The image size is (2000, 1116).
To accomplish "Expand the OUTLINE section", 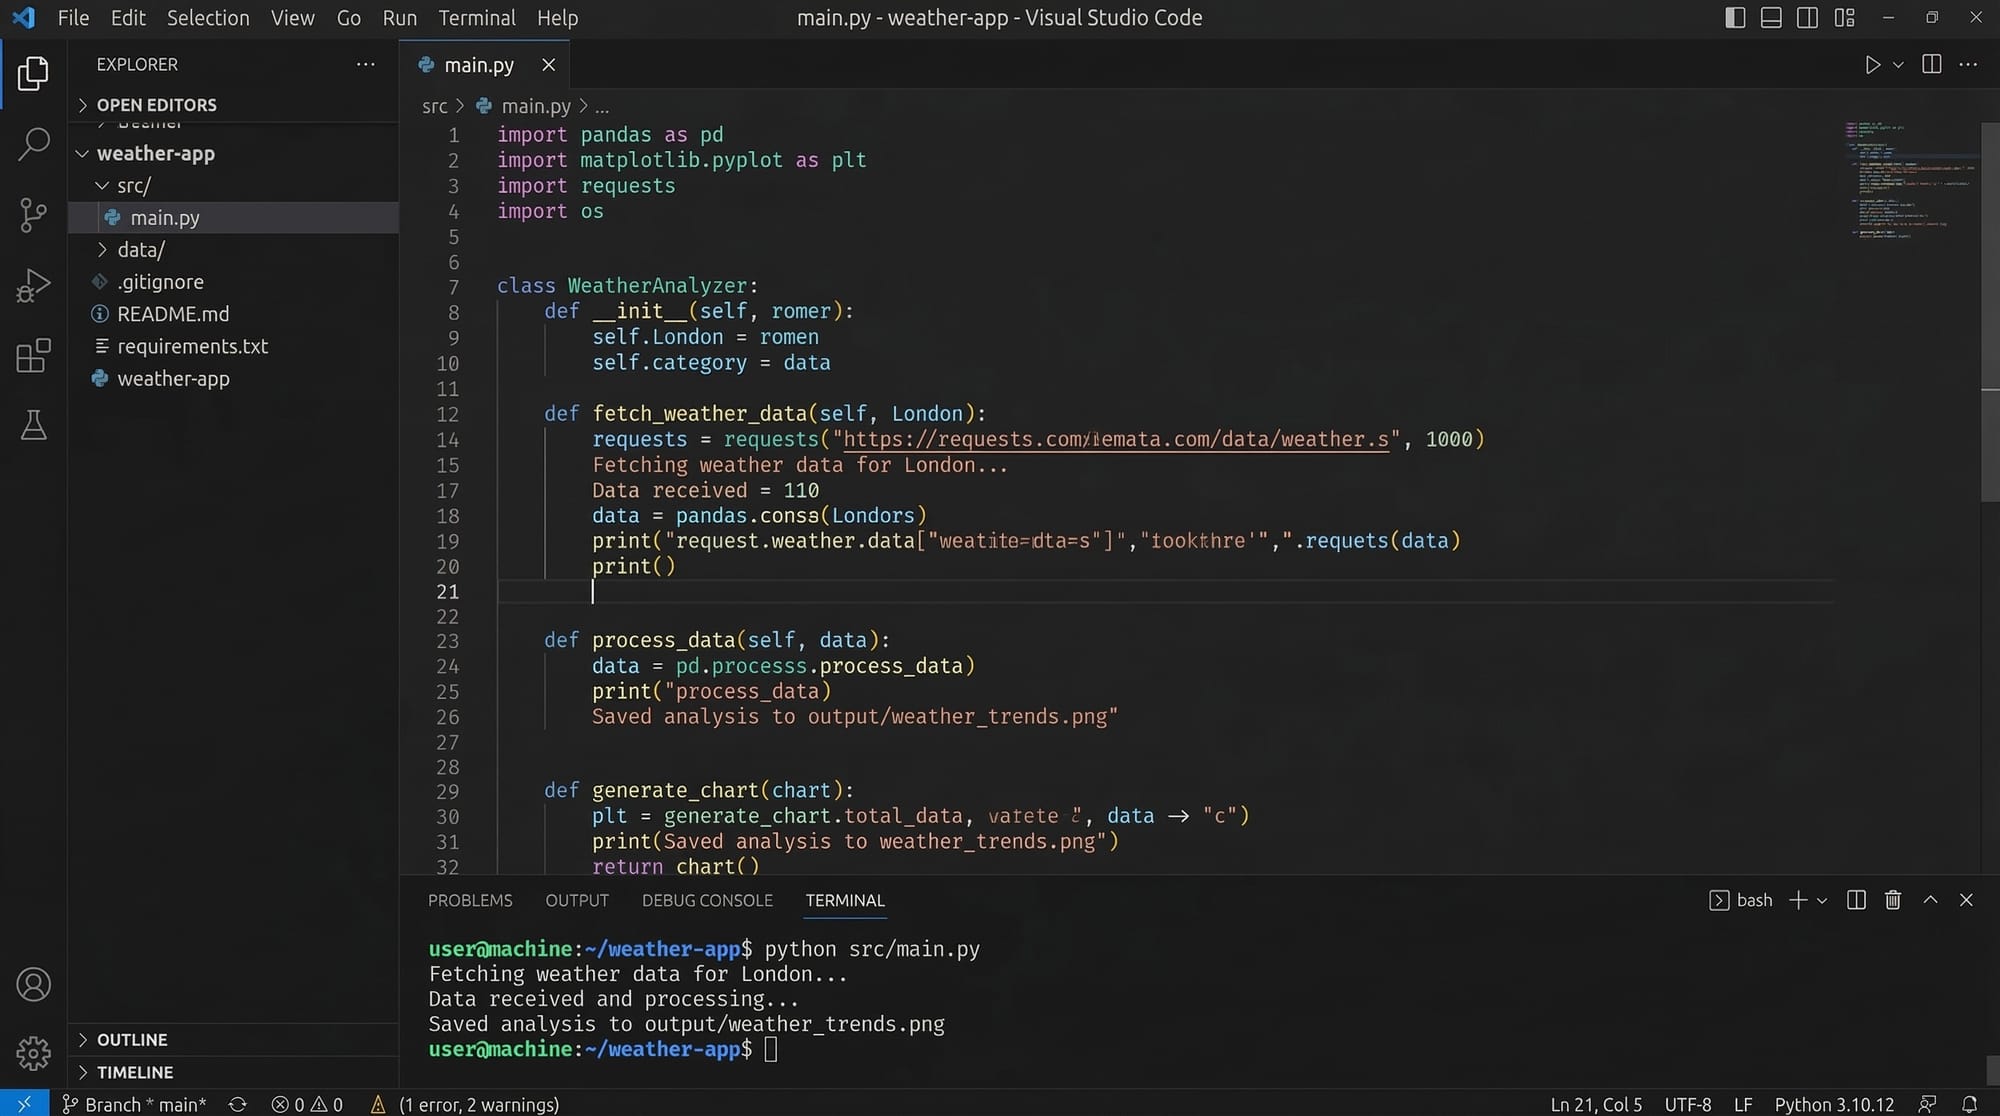I will pyautogui.click(x=132, y=1040).
